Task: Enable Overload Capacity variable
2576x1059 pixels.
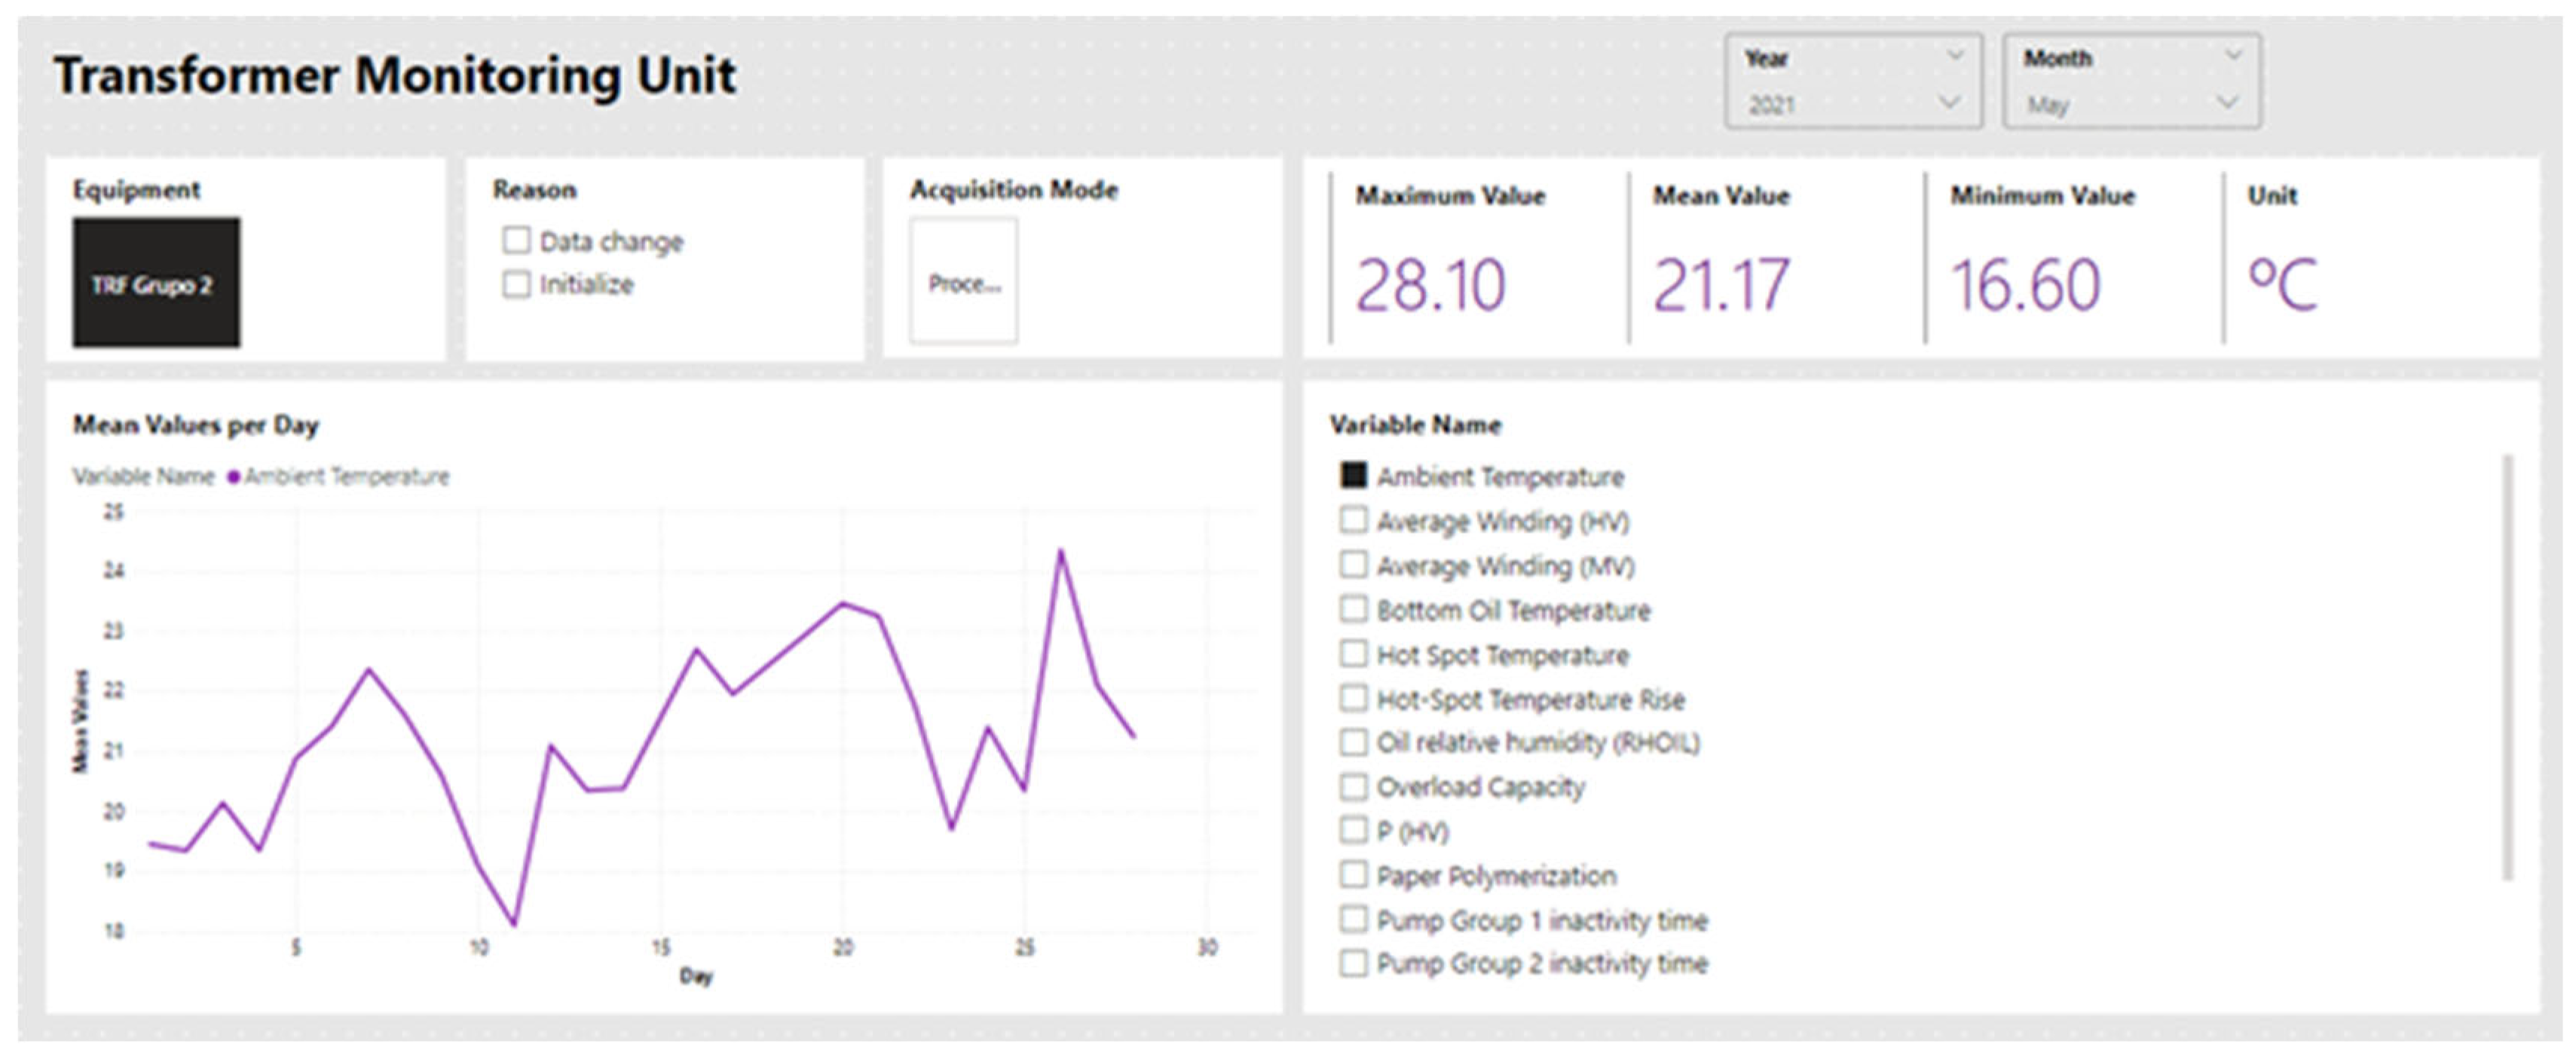Action: (1353, 787)
